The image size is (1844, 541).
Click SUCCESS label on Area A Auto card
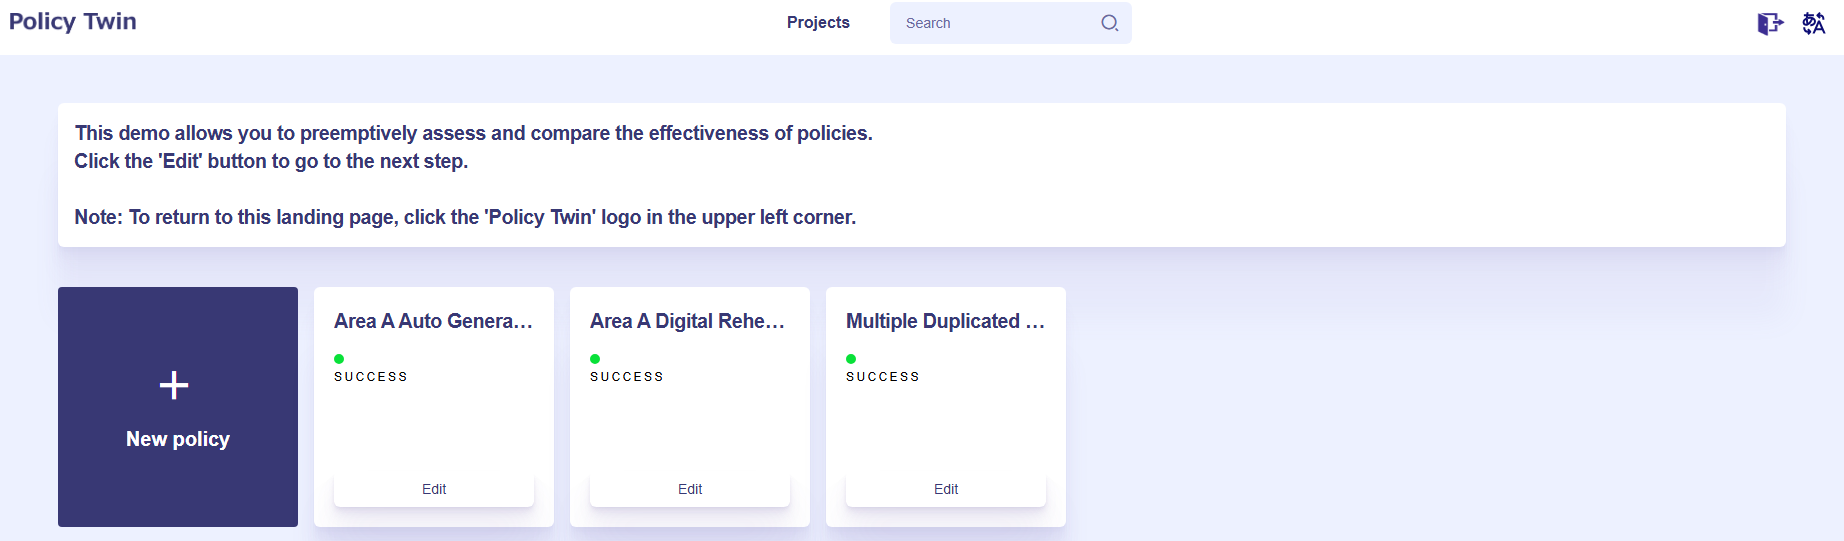(x=371, y=377)
